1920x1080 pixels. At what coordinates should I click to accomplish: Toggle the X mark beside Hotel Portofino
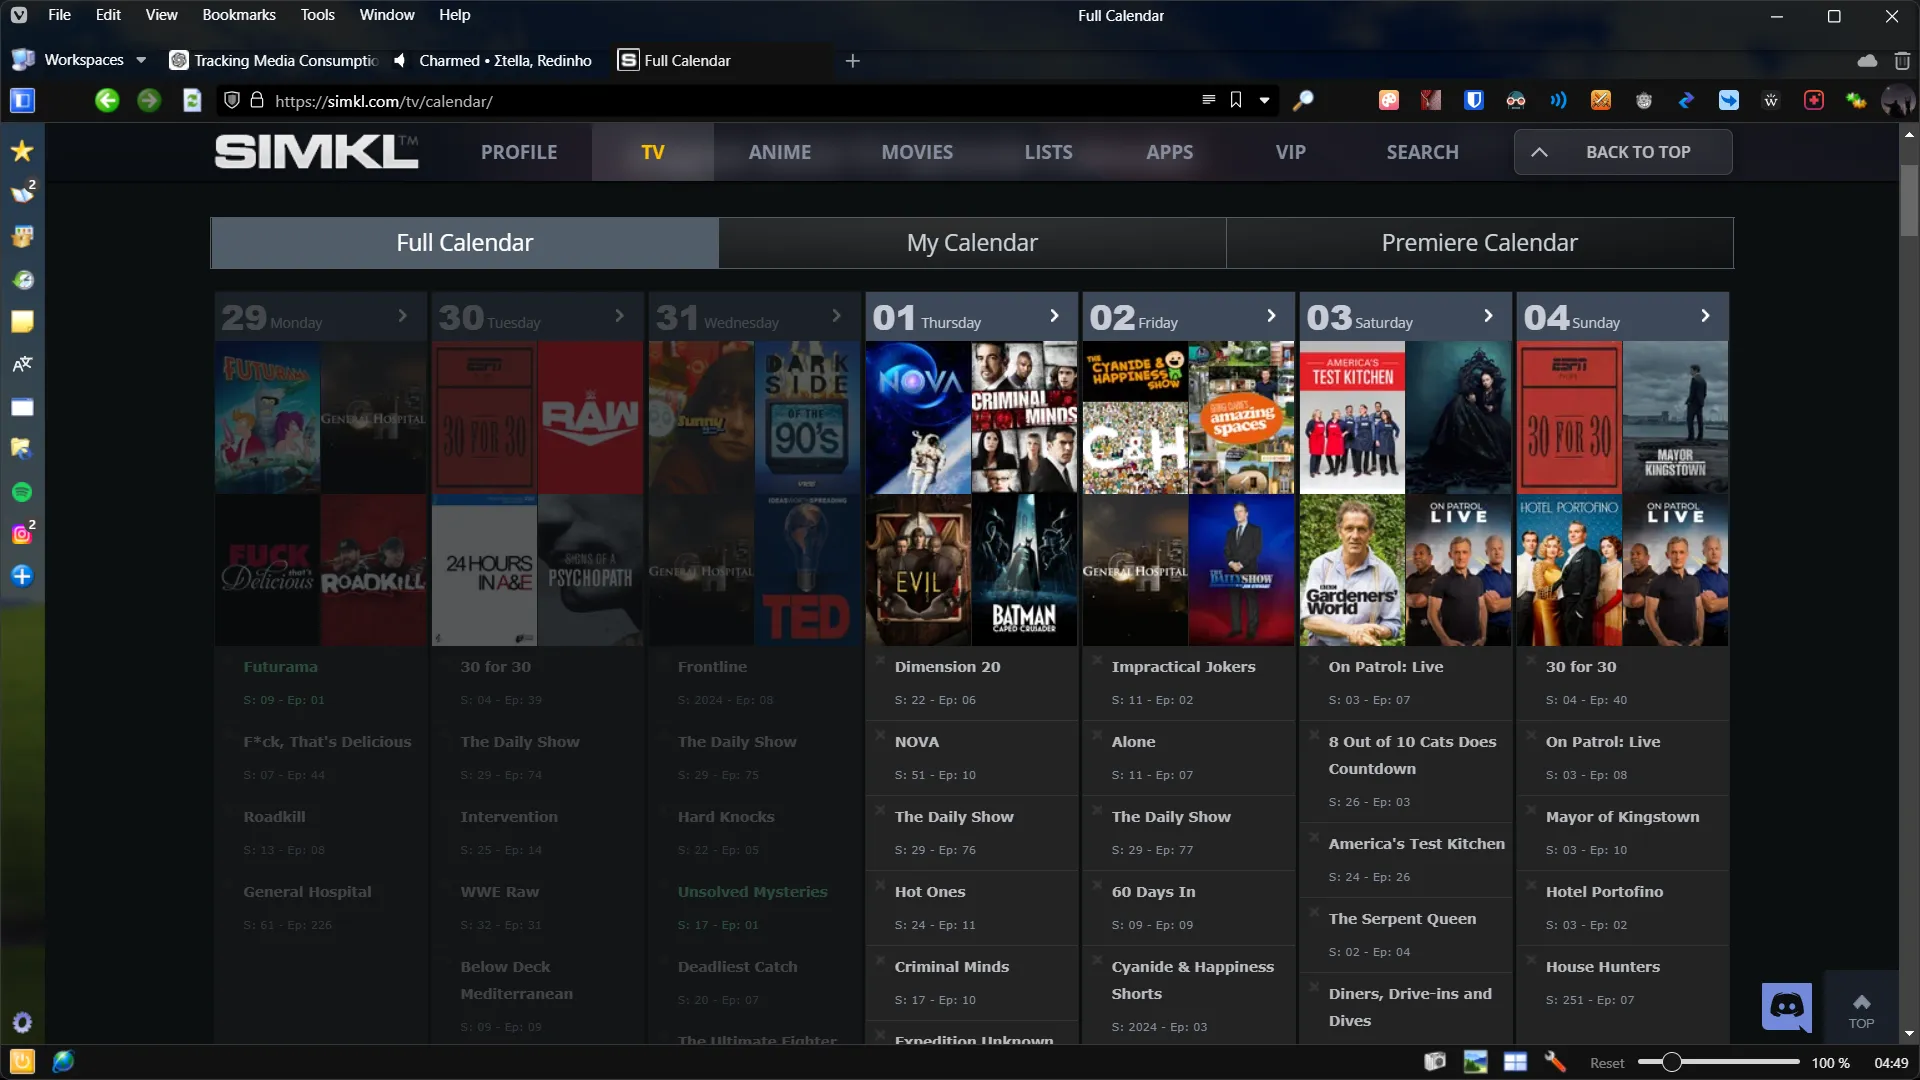1531,885
